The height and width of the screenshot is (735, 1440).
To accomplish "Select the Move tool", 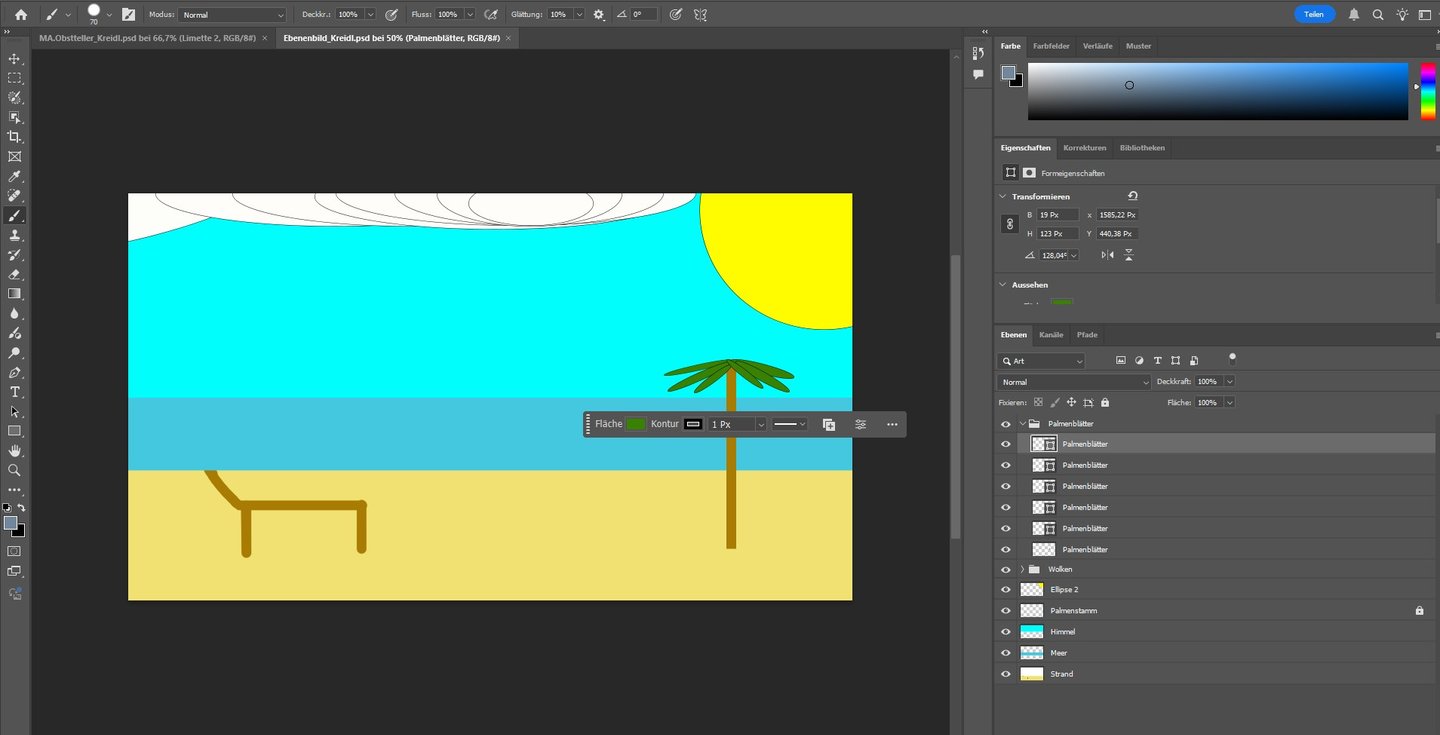I will click(x=14, y=59).
